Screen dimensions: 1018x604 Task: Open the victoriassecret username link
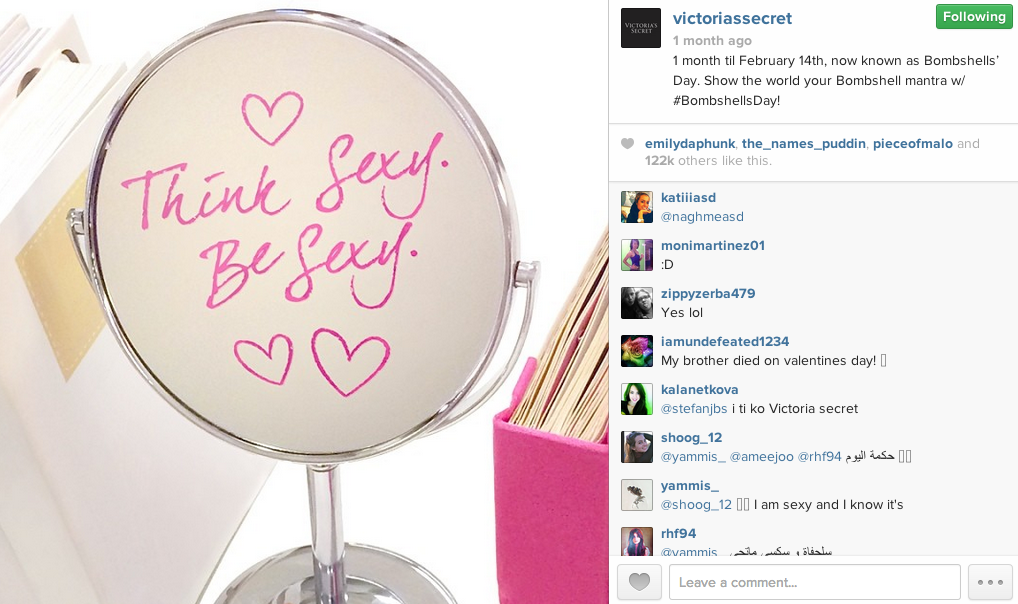pyautogui.click(x=732, y=18)
